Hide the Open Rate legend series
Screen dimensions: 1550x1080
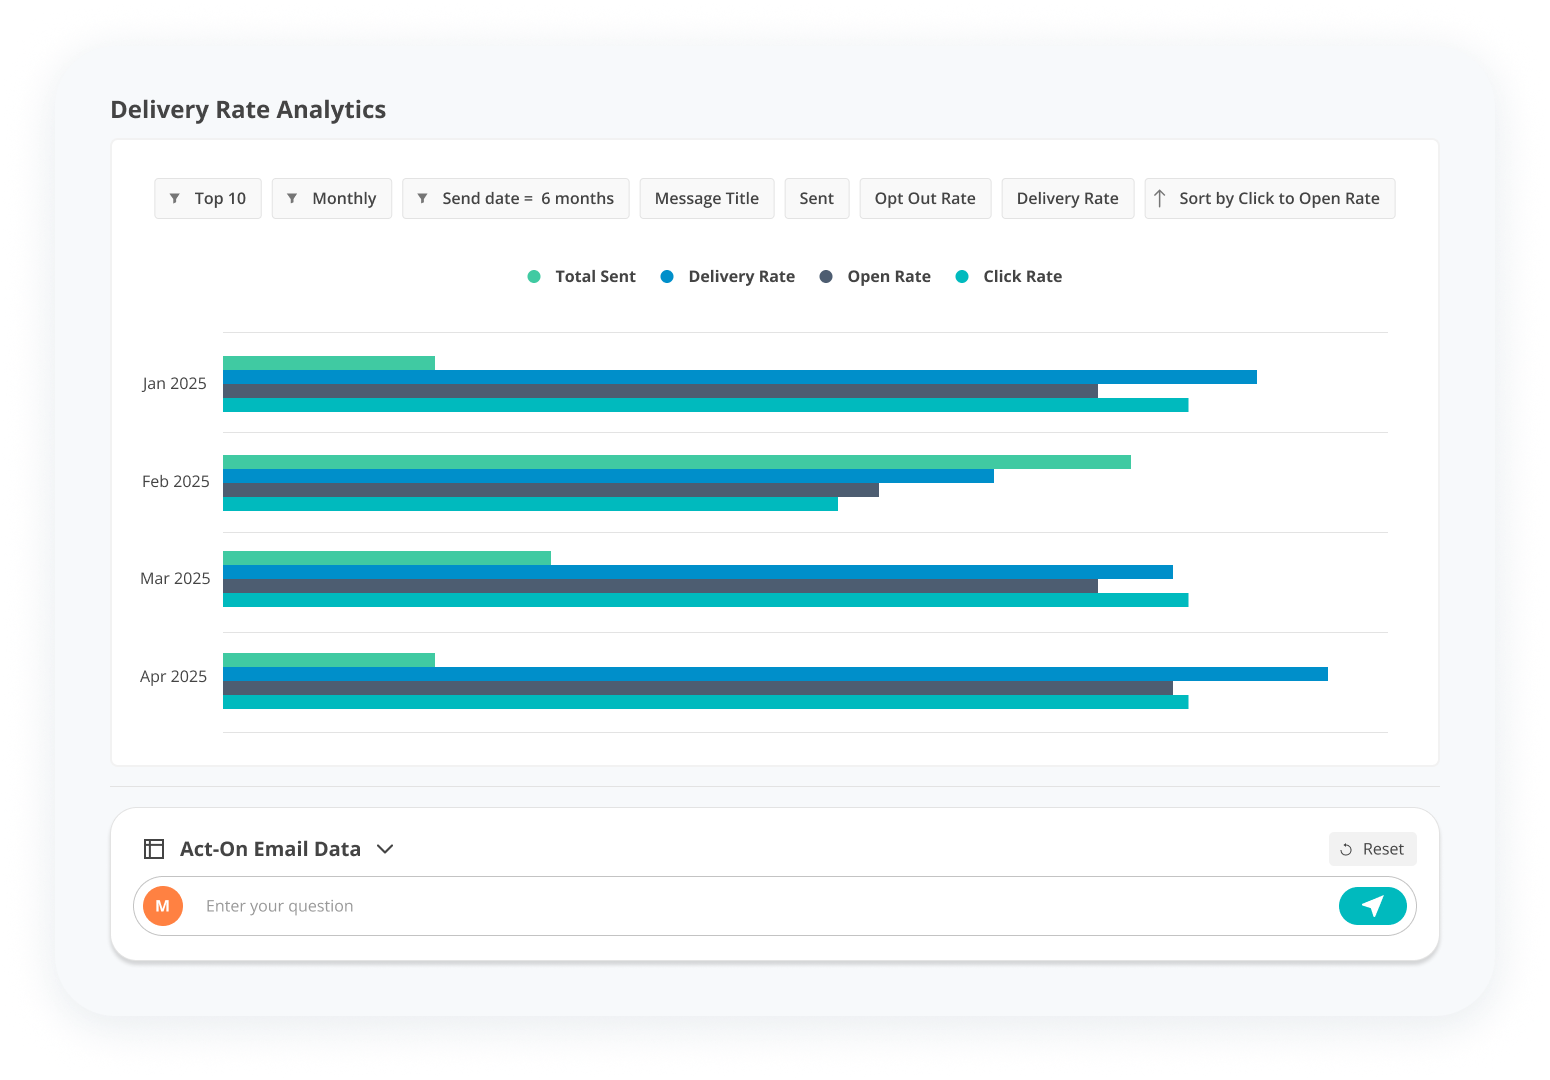(x=876, y=277)
